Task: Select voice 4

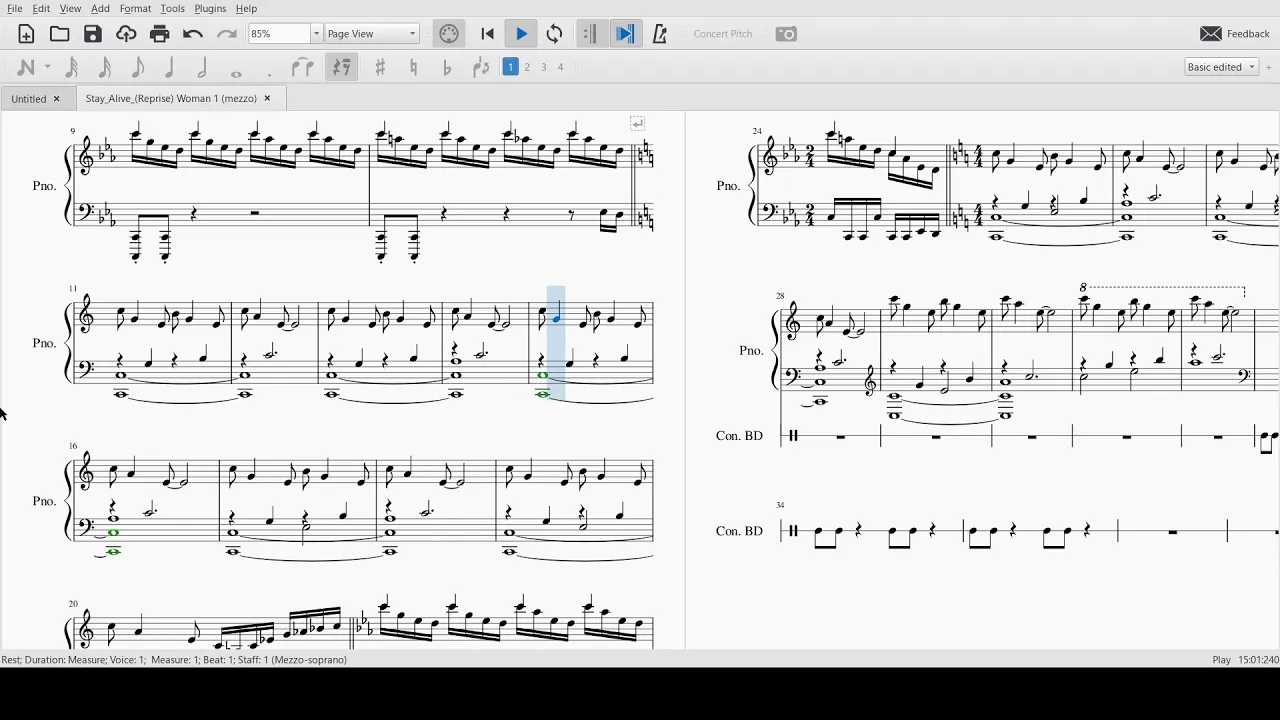Action: [x=561, y=67]
